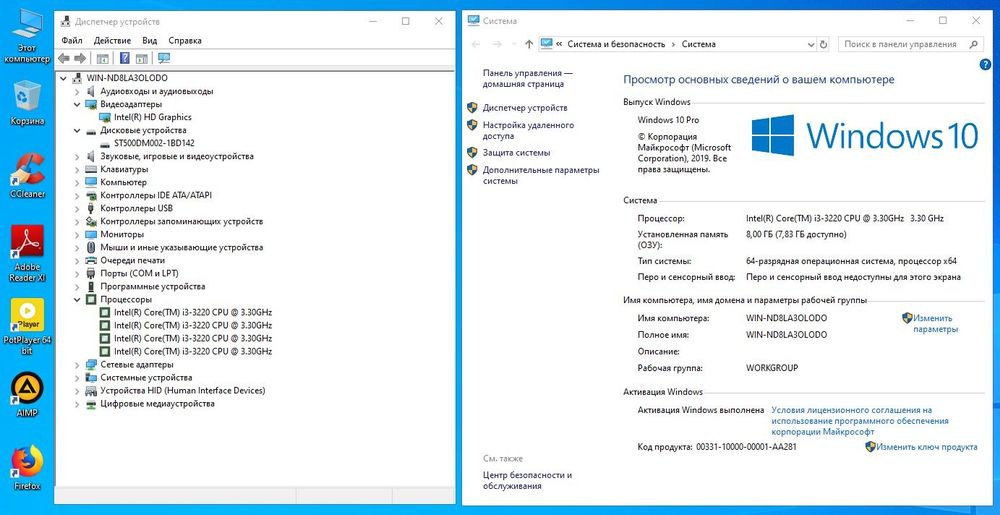Screen dimensions: 1000x515
Task: Open the Действие menu
Action: point(112,40)
